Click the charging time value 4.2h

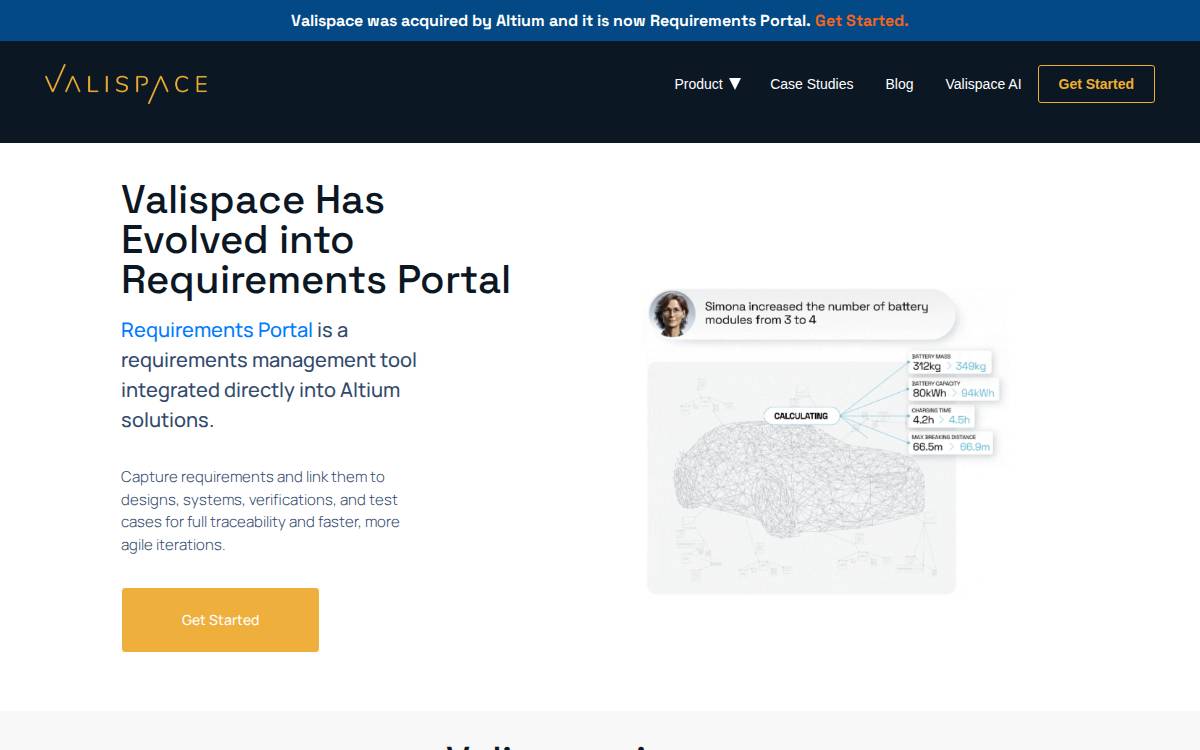tap(923, 420)
